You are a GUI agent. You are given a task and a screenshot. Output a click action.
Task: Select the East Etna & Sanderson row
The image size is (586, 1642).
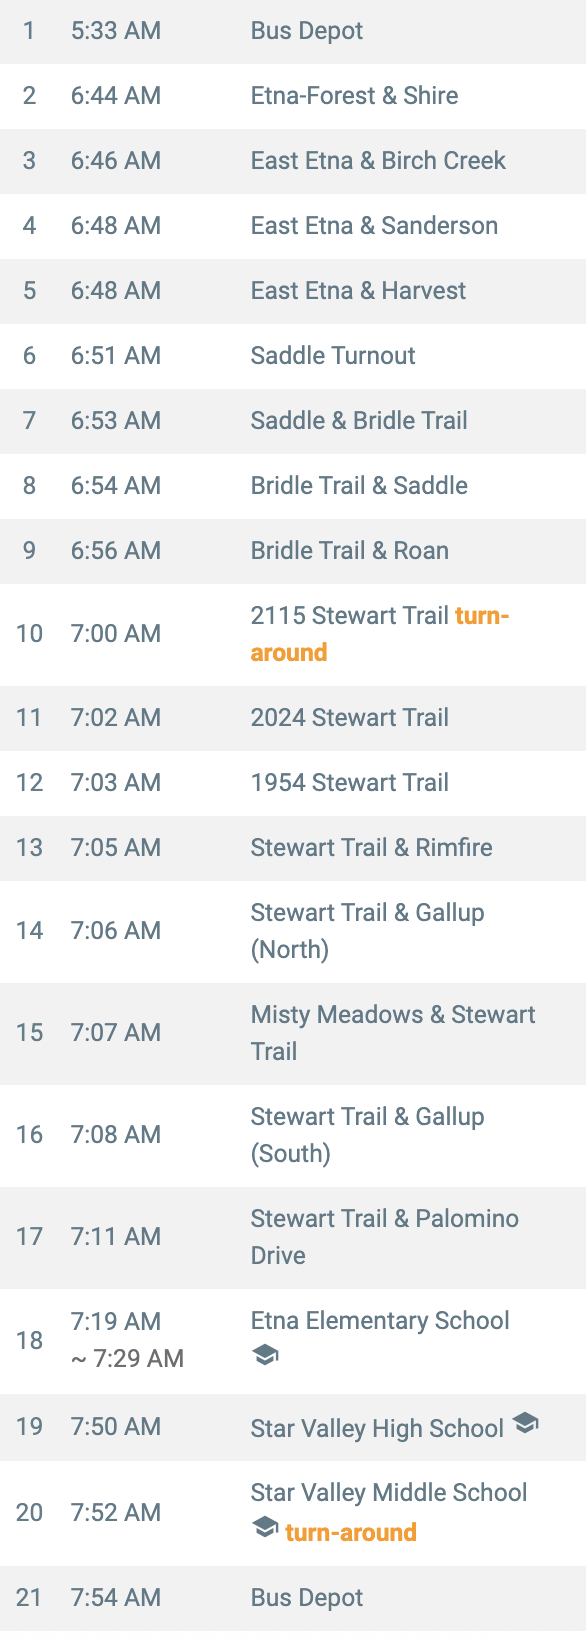click(293, 226)
